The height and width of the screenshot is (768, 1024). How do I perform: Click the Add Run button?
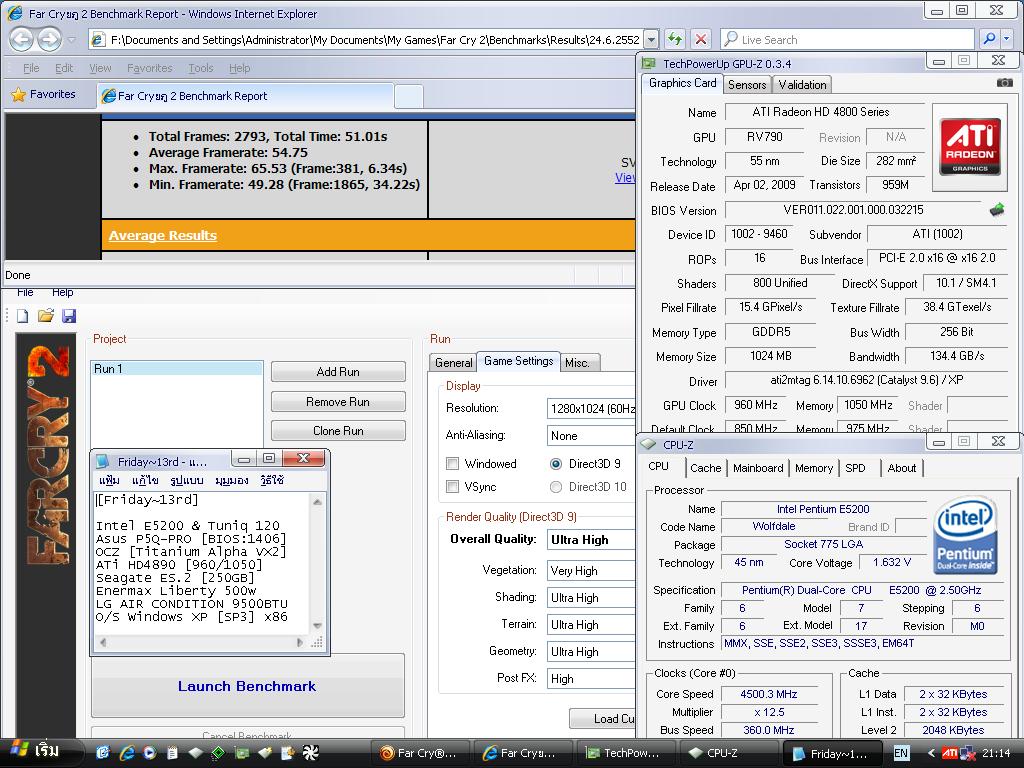pyautogui.click(x=338, y=372)
